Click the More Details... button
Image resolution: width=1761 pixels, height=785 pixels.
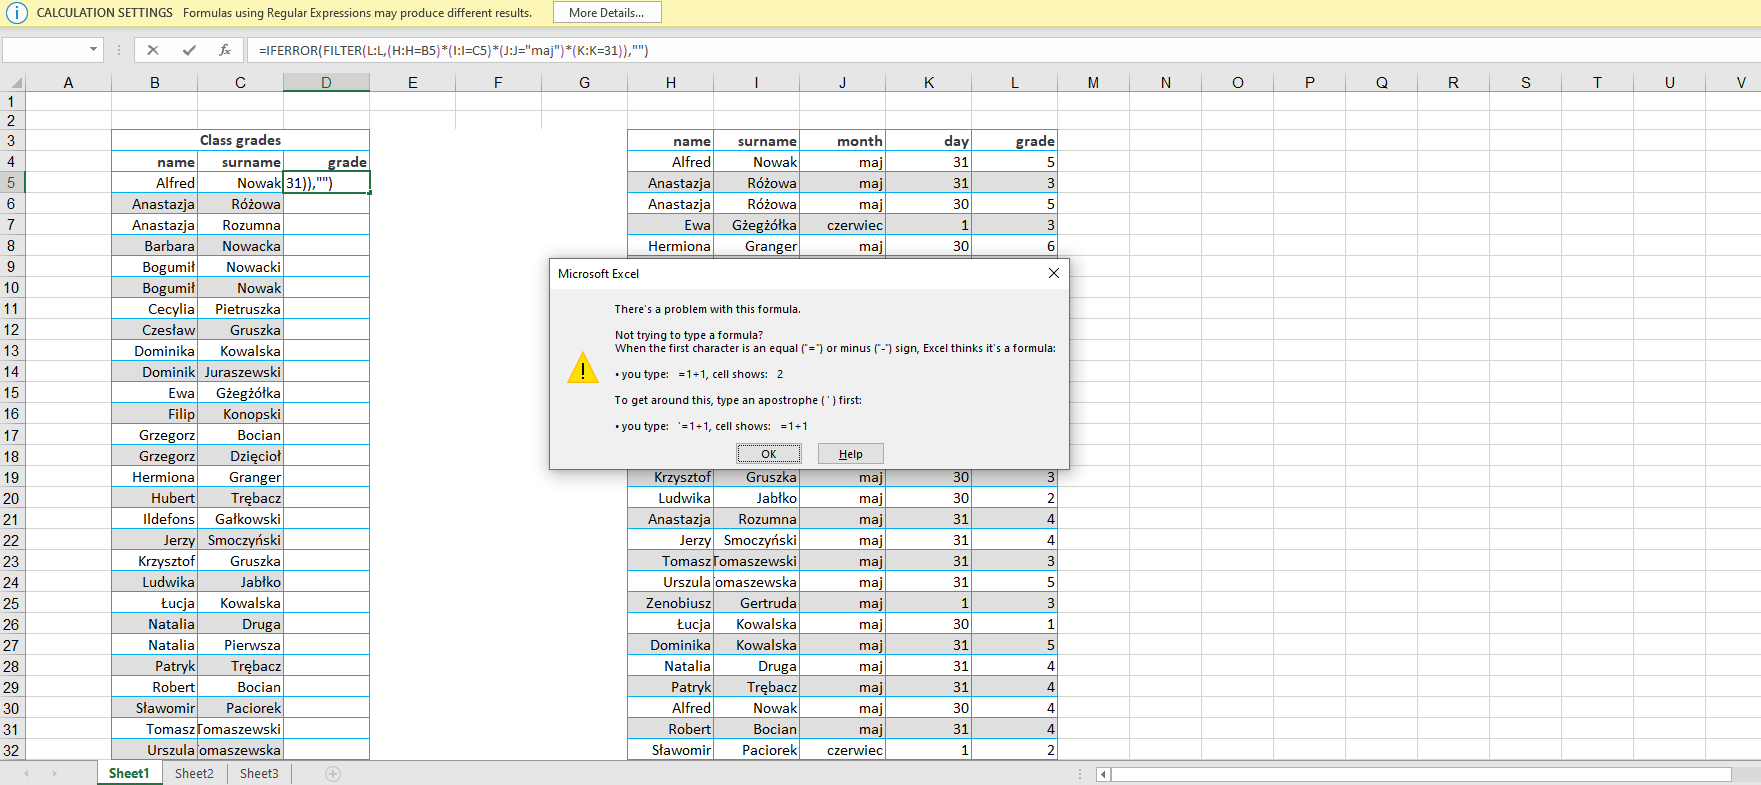(x=607, y=13)
